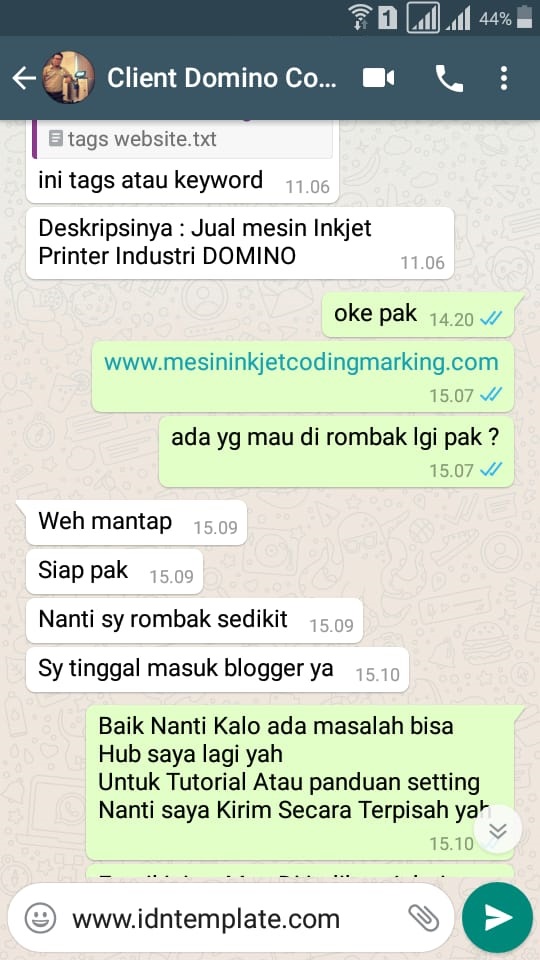Open Client Domino contact info title
Image resolution: width=540 pixels, height=960 pixels.
[222, 78]
